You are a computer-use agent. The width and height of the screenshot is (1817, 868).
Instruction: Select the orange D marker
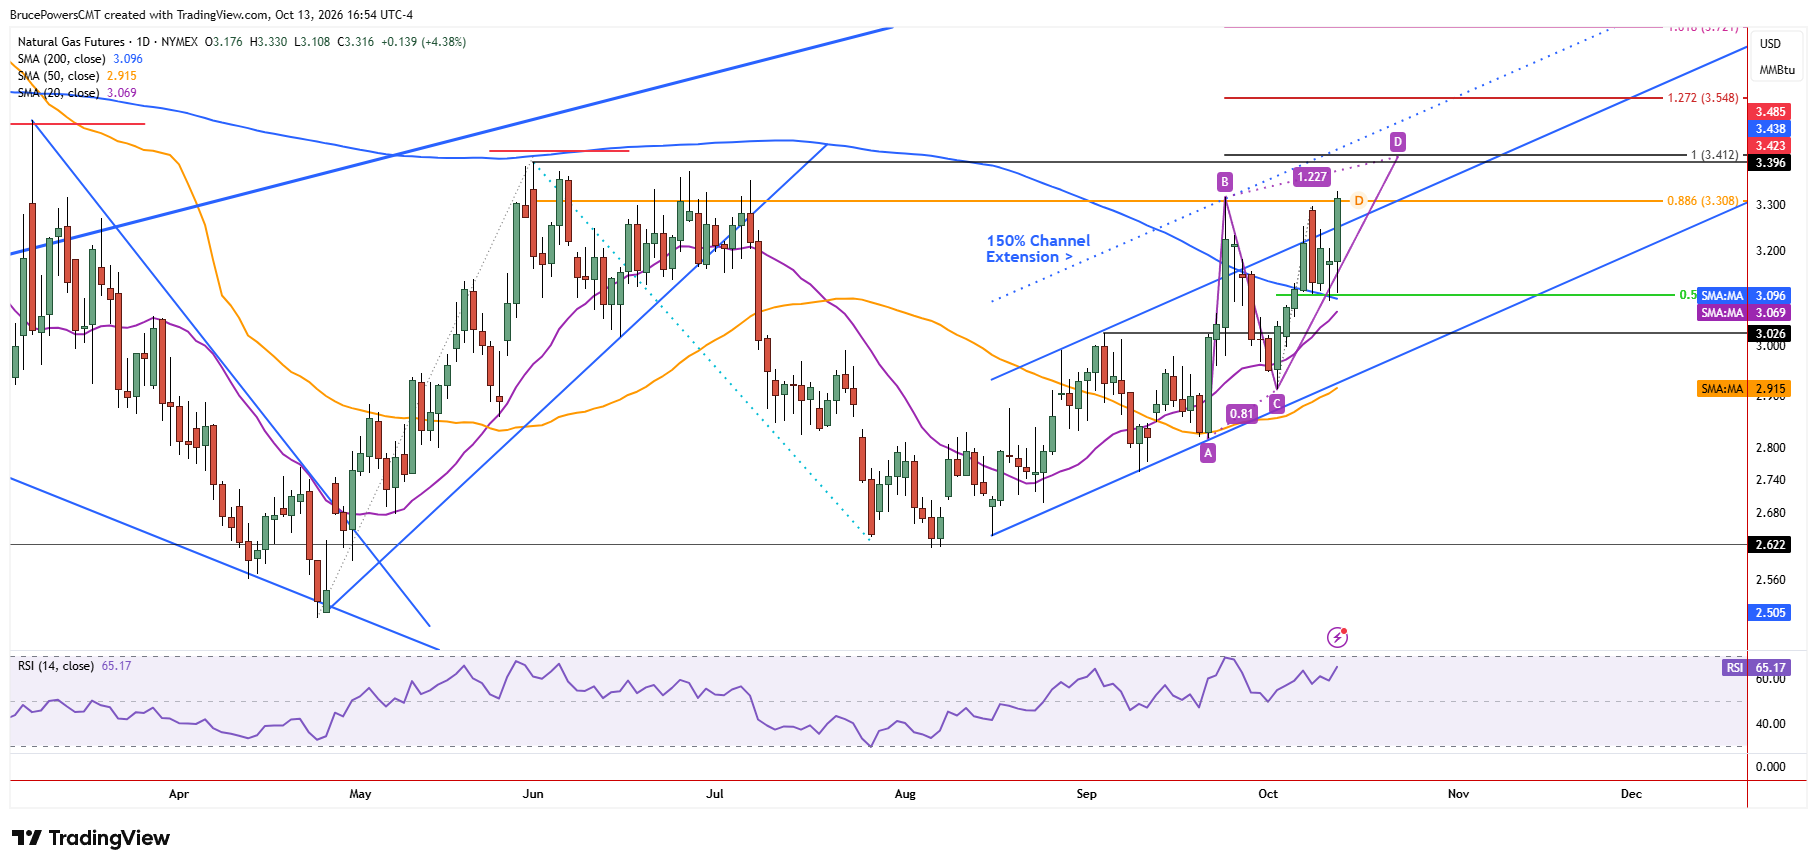(x=1359, y=201)
